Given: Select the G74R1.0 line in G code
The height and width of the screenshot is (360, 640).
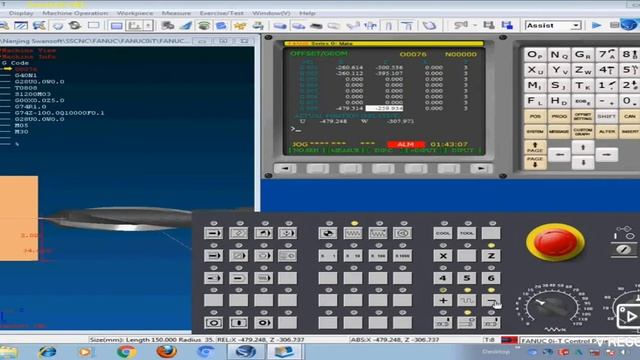Looking at the screenshot, I should pos(31,107).
